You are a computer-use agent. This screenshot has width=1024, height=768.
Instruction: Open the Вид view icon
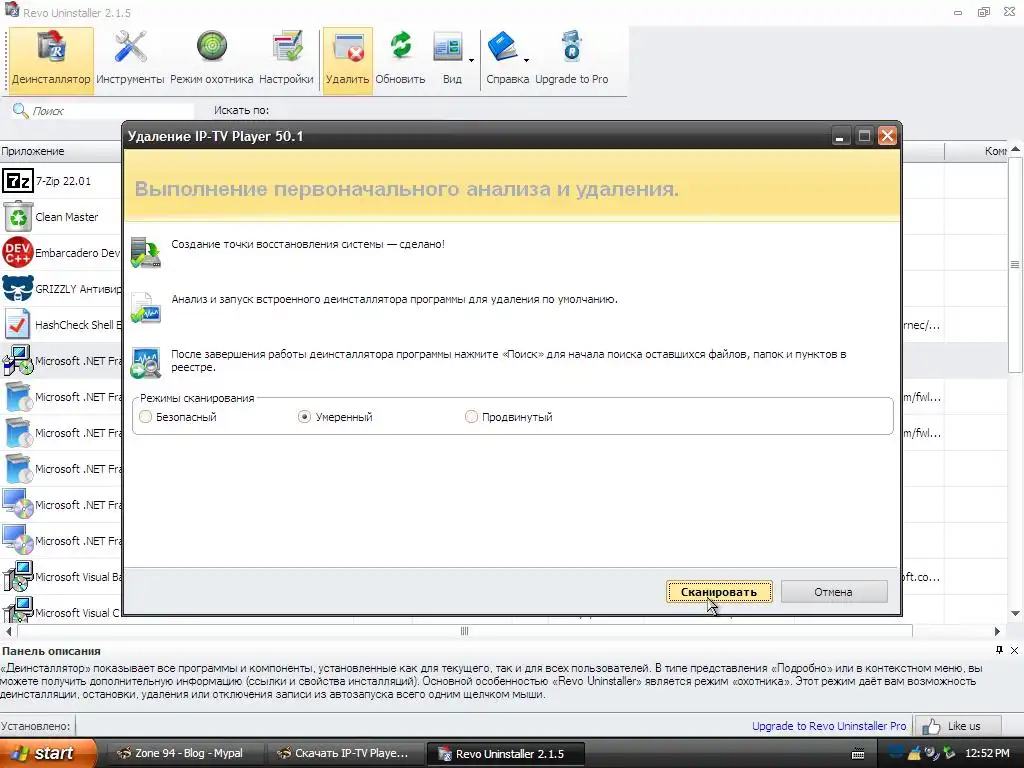tap(448, 50)
